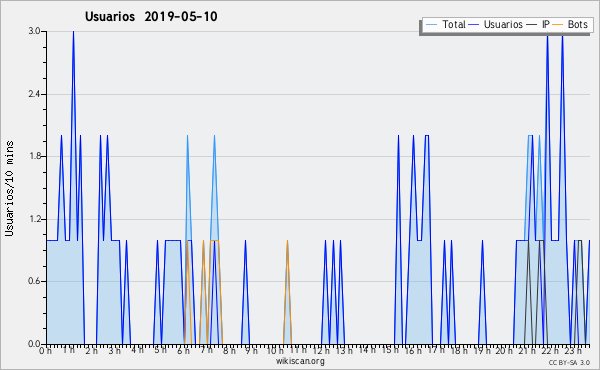Select the 'Usuarios' legend entry
Image resolution: width=600 pixels, height=370 pixels.
pos(503,25)
